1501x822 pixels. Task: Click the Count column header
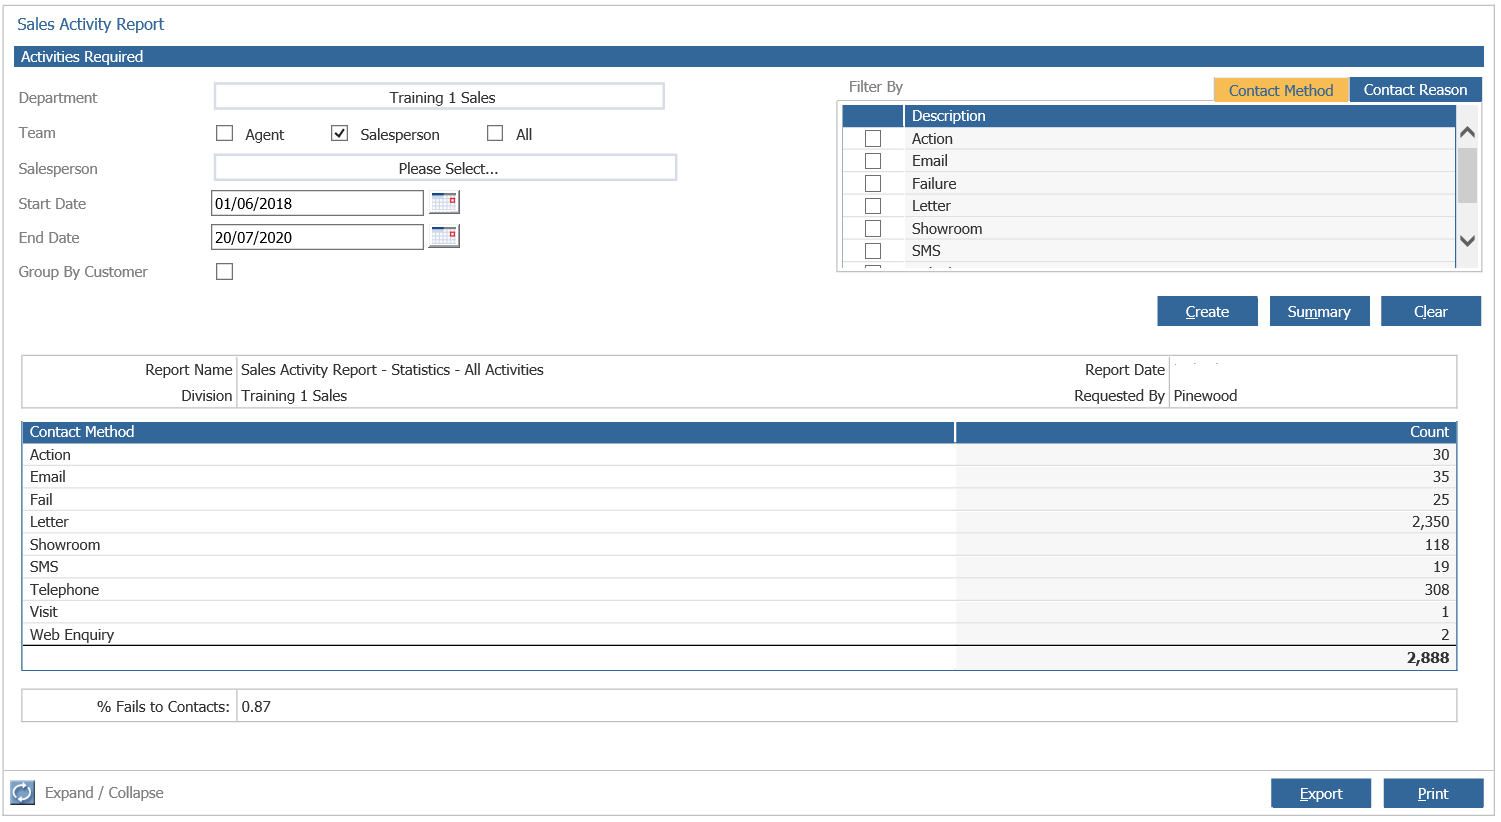click(x=1206, y=432)
